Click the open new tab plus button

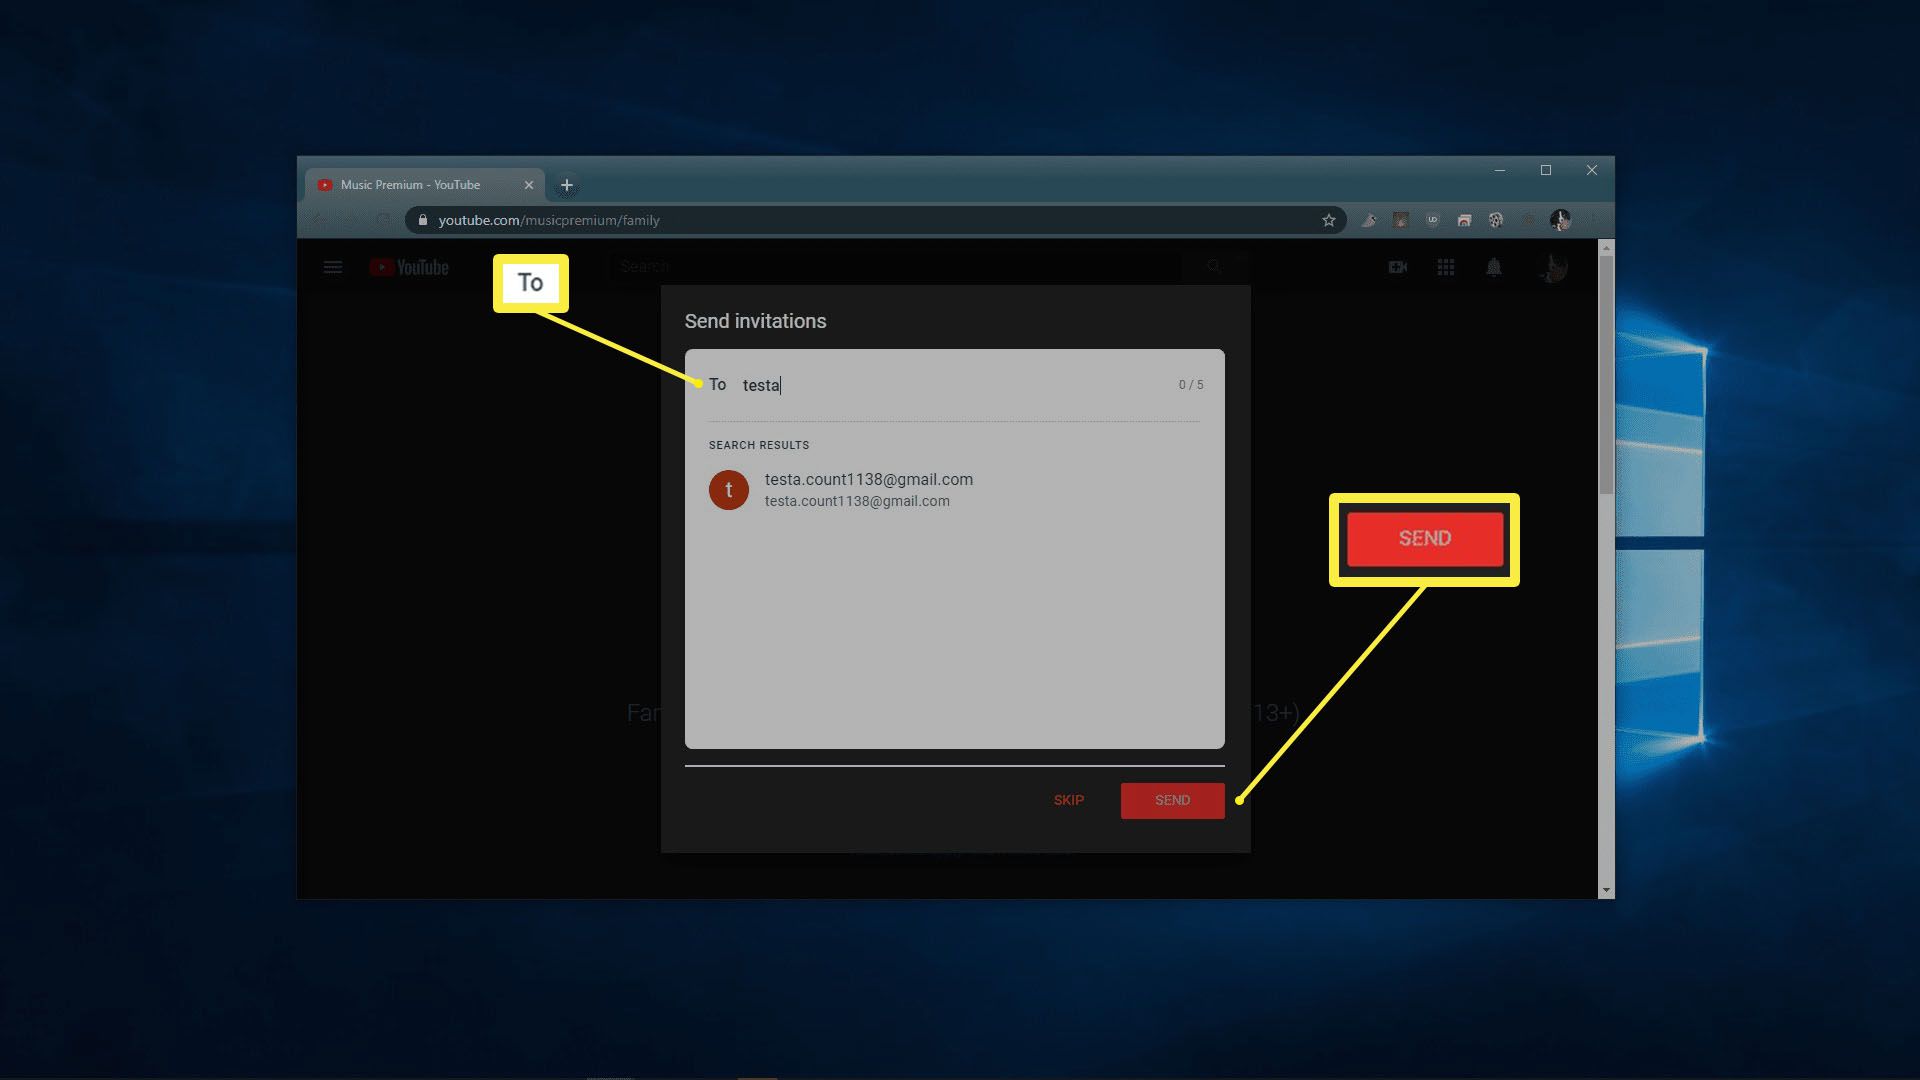[566, 183]
